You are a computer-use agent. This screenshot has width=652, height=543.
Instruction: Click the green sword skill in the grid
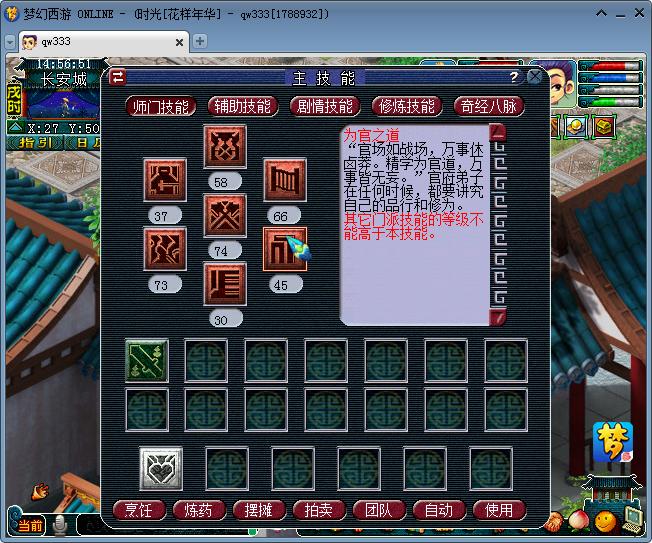coord(147,360)
